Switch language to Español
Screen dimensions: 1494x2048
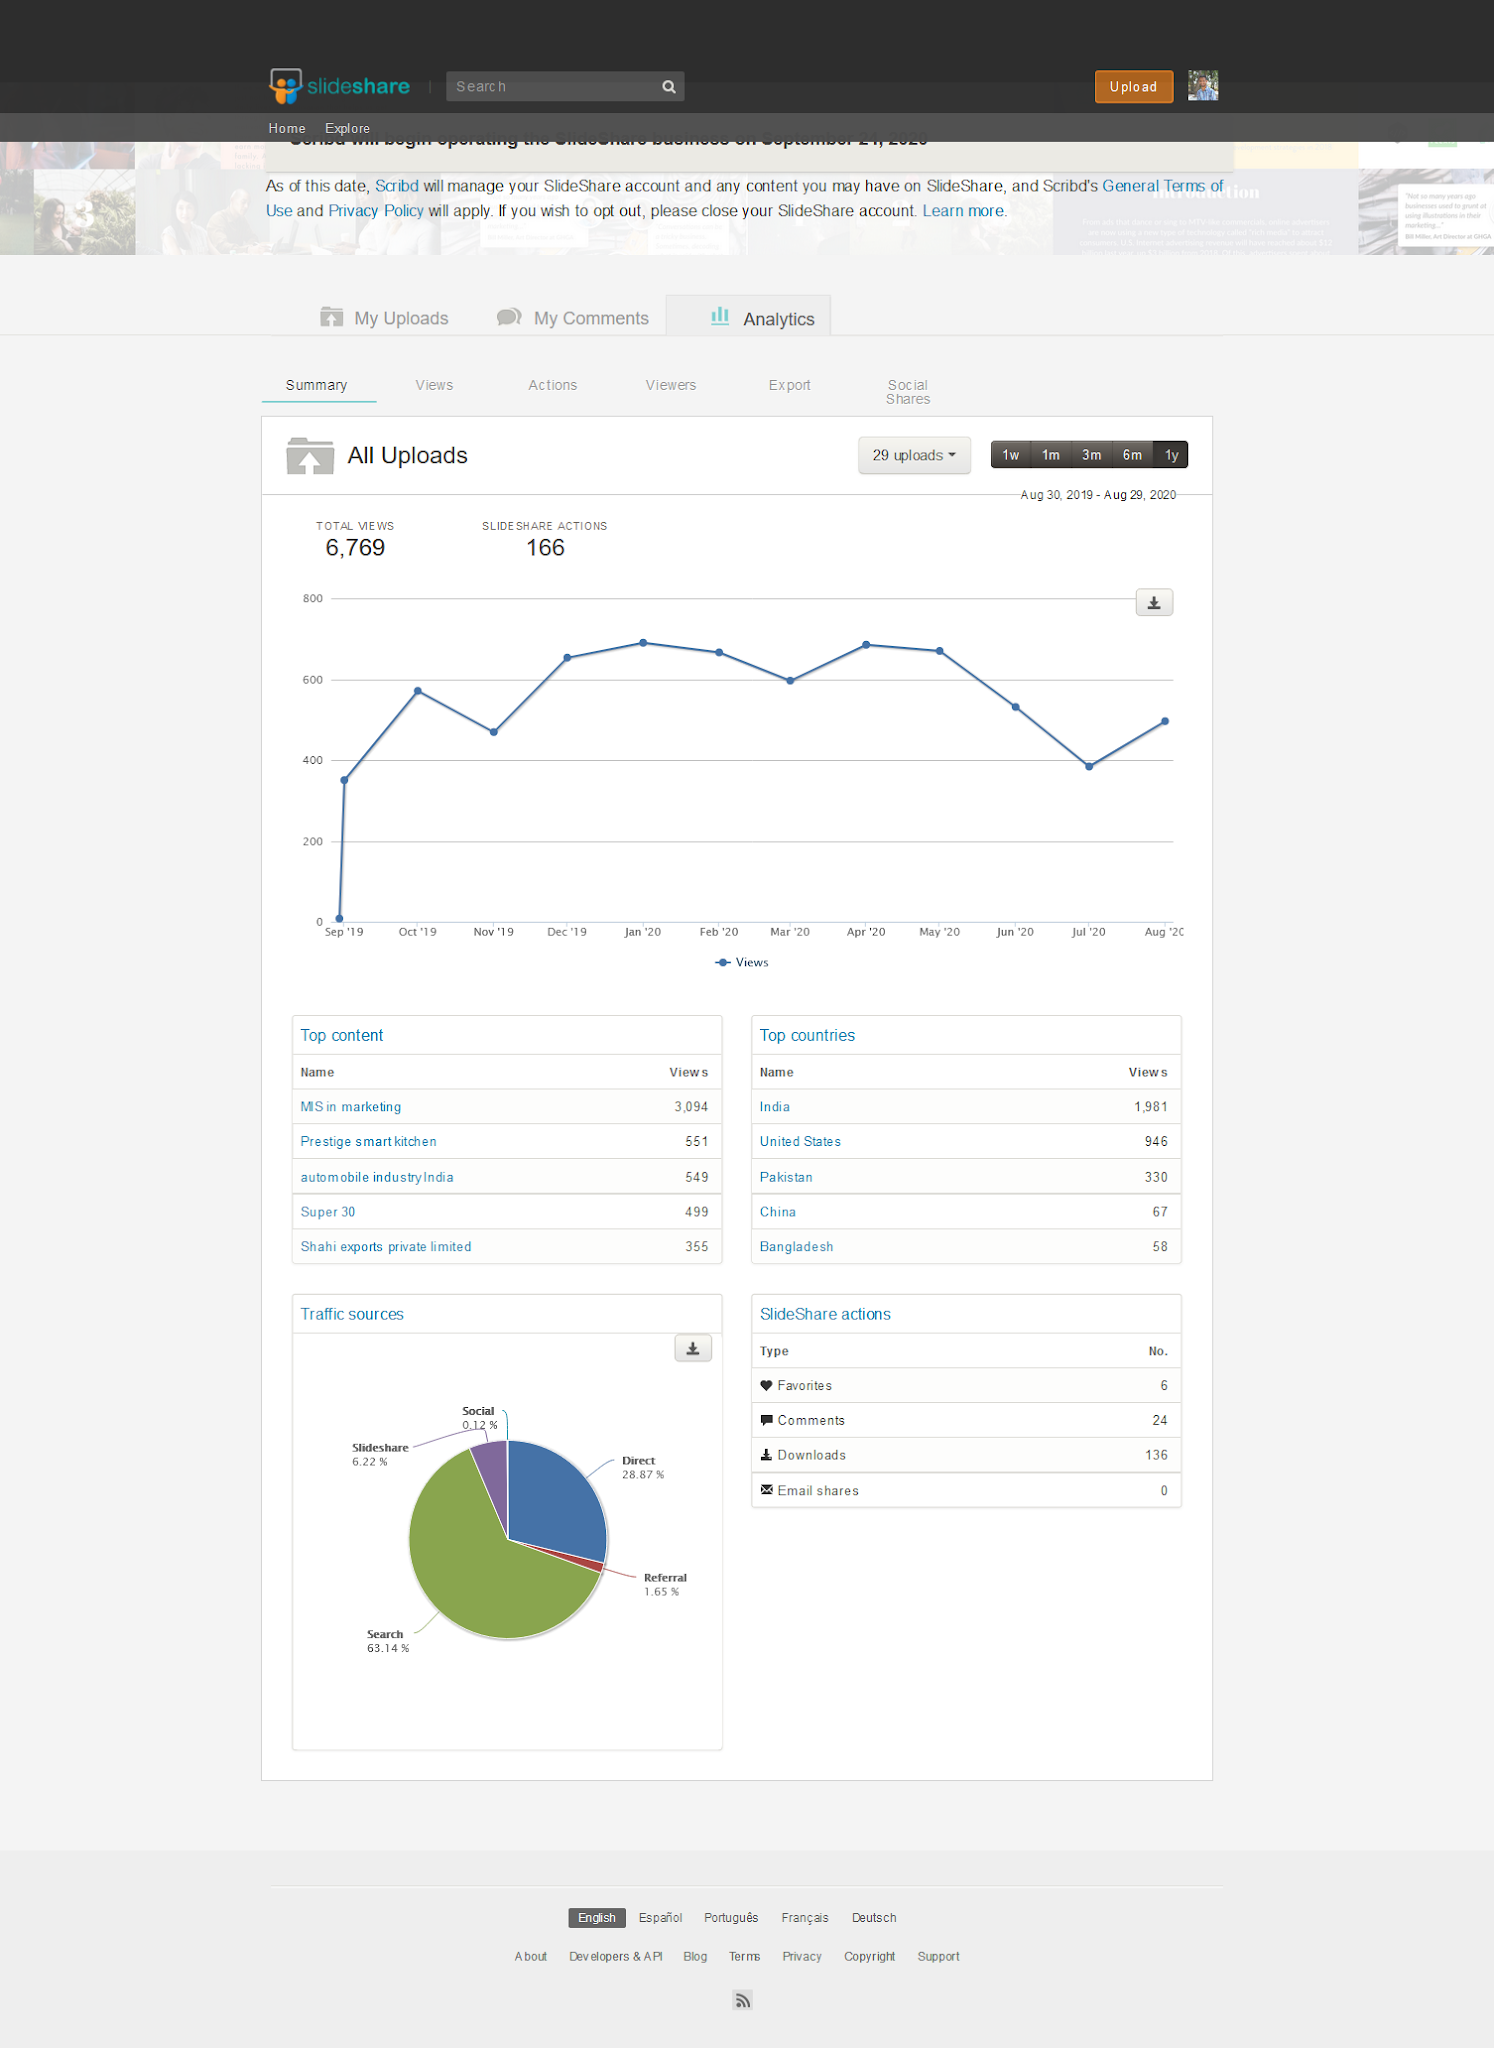660,1918
